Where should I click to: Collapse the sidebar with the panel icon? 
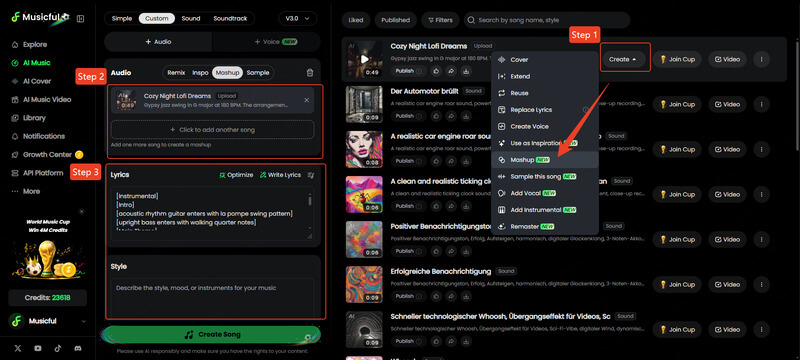click(80, 18)
